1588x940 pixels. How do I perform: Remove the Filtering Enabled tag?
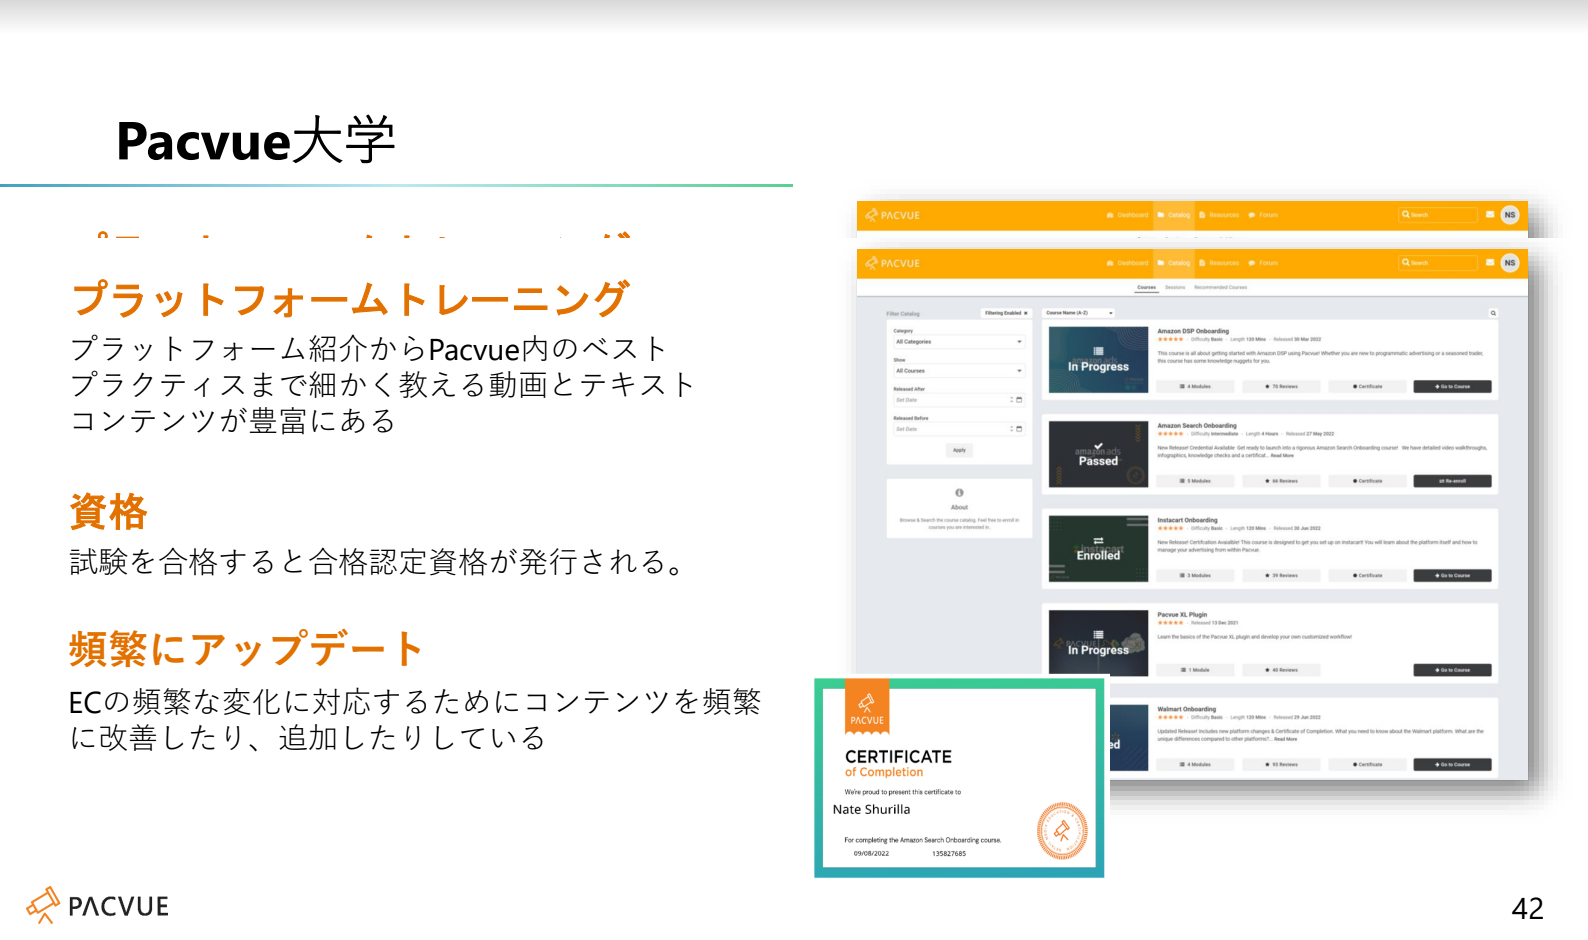(x=1025, y=313)
